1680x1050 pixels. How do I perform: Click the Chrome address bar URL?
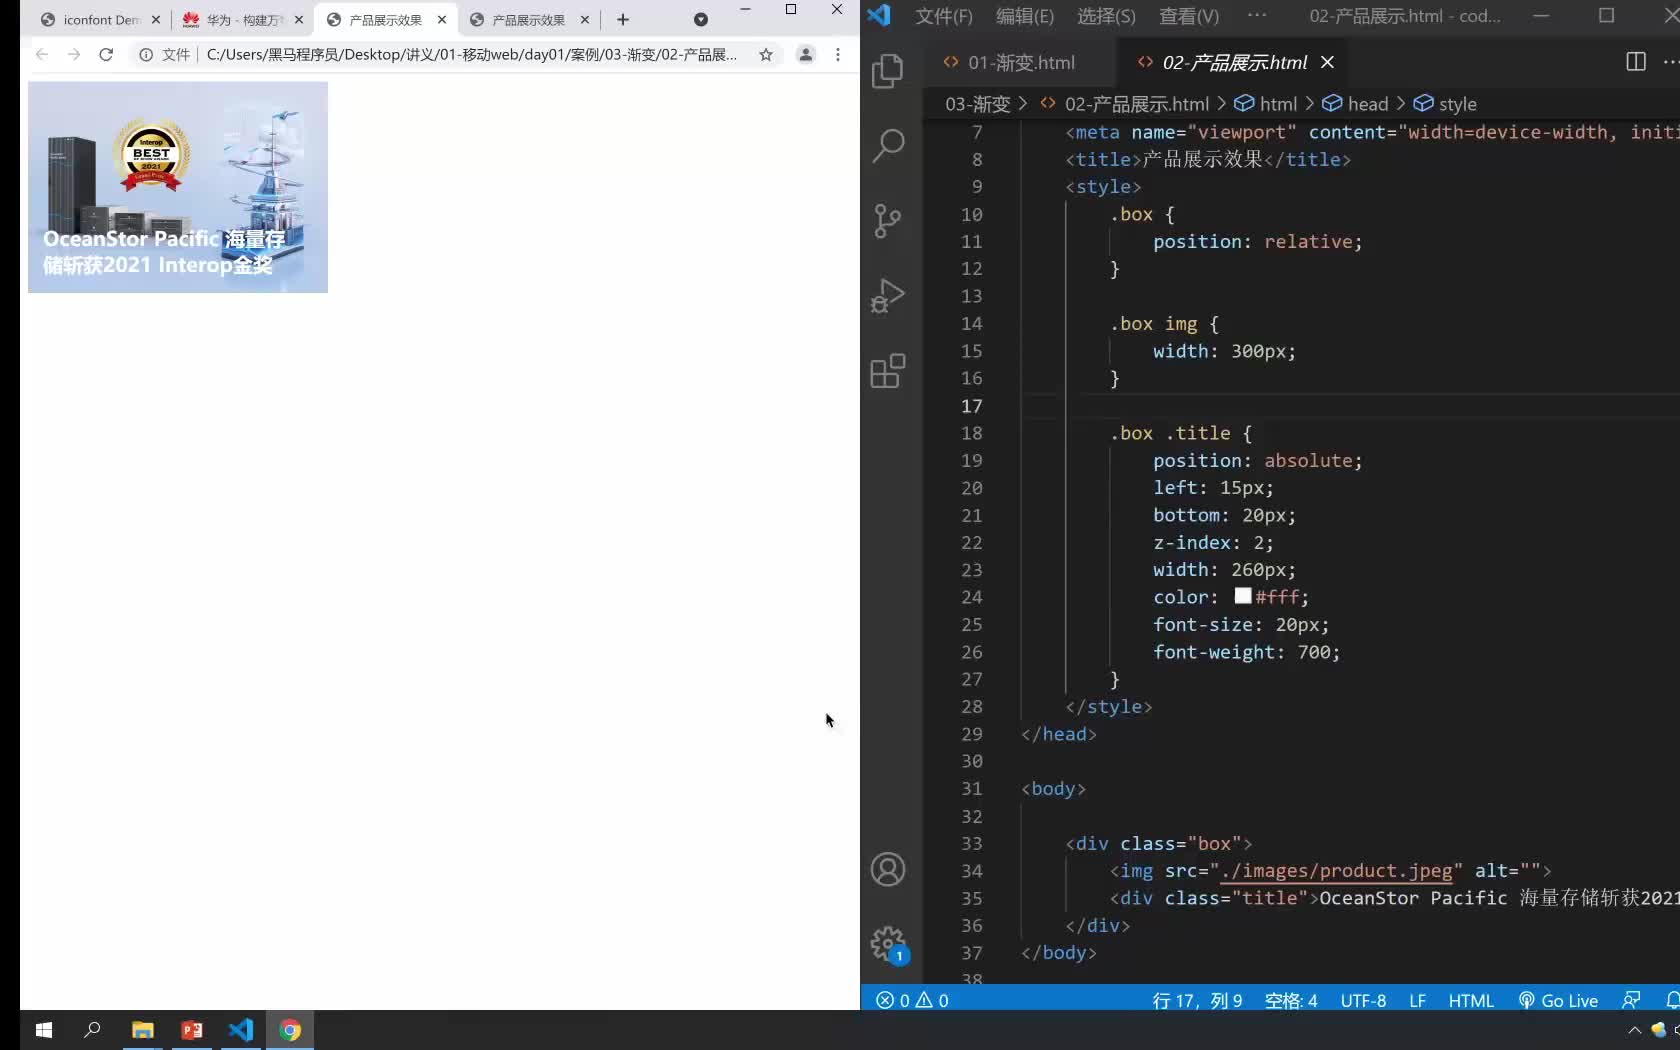click(x=472, y=54)
